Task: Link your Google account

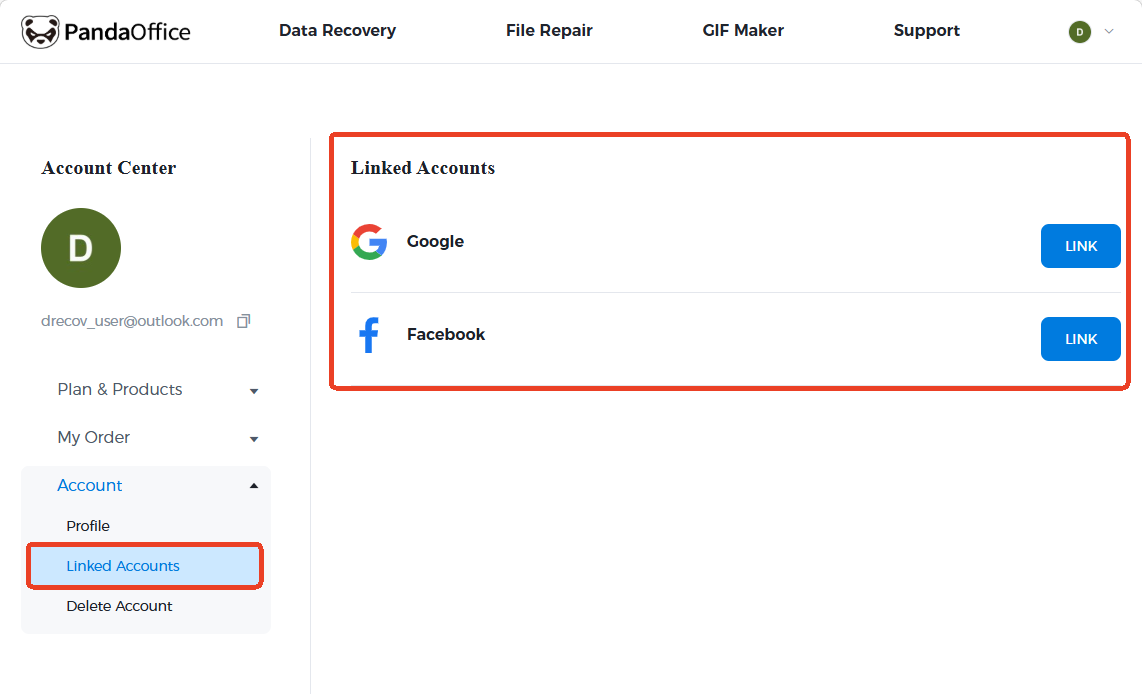Action: tap(1080, 246)
